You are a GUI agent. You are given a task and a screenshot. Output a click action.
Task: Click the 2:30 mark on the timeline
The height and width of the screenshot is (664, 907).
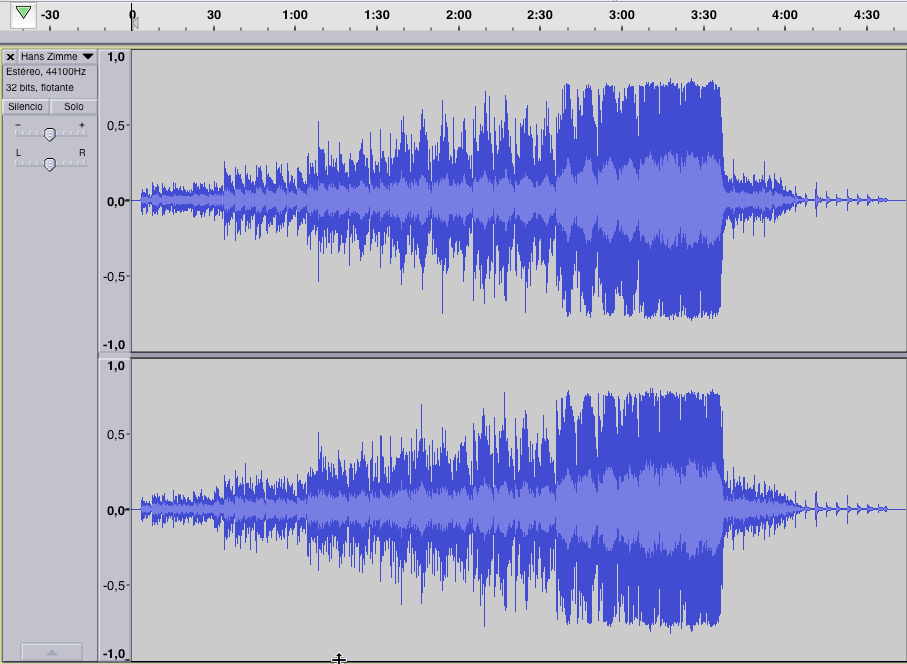click(539, 15)
